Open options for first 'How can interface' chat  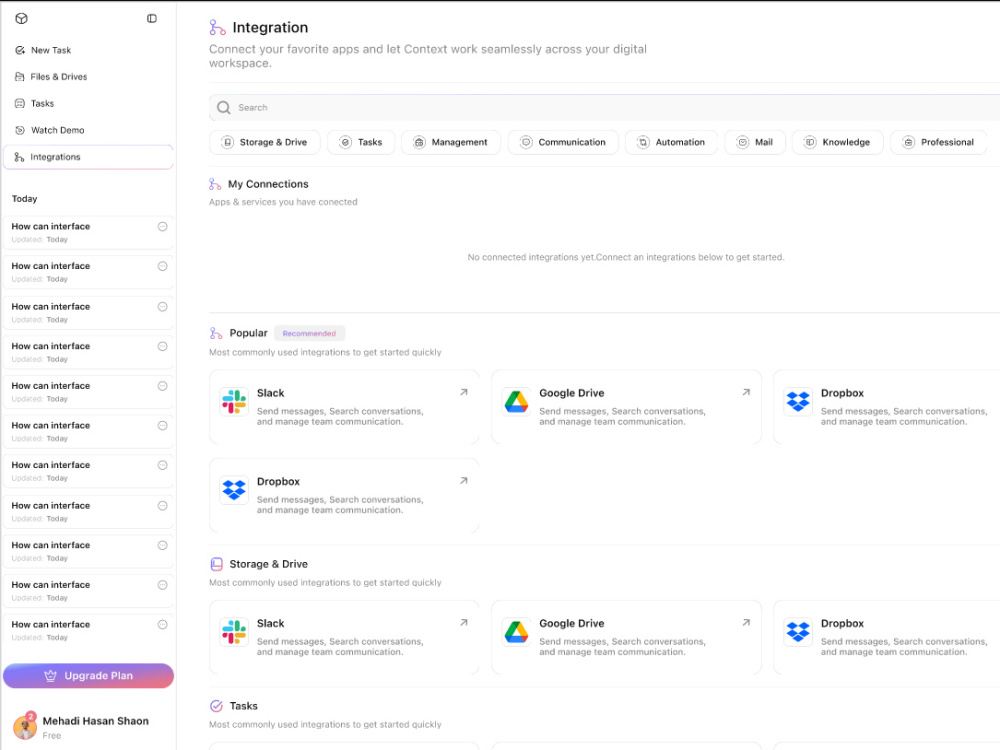point(163,226)
